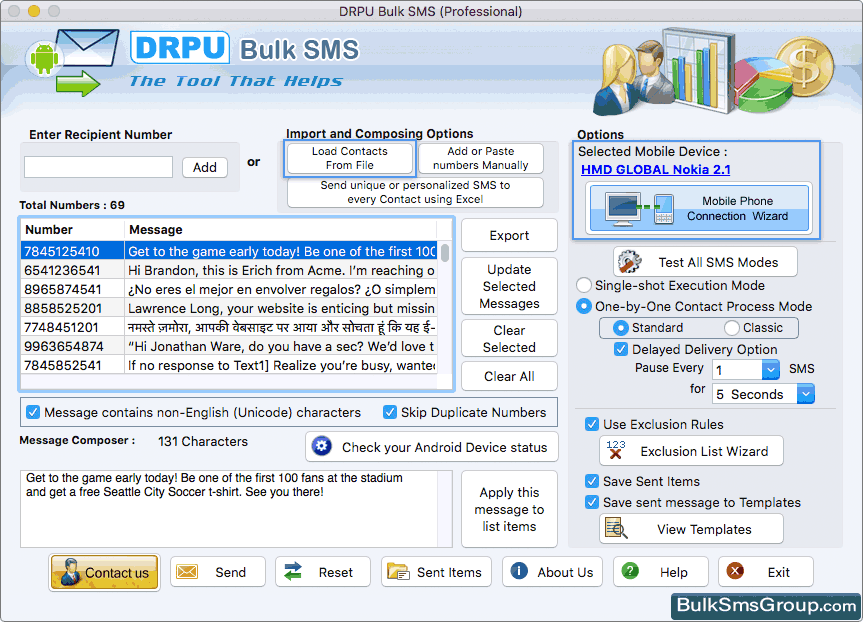This screenshot has width=863, height=622.
Task: Toggle Save sent message to Templates checkbox
Action: tap(592, 502)
